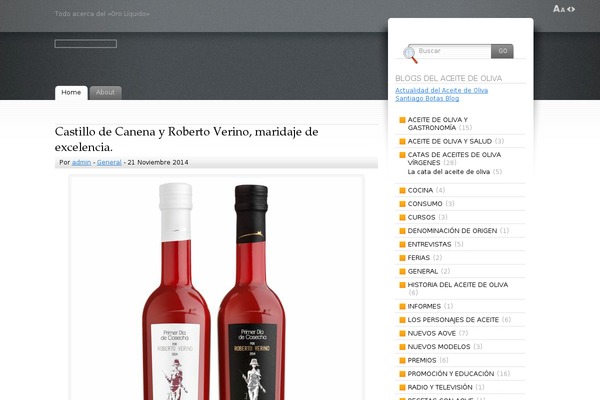Click orange bullet beside Historia del Aceite
The image size is (600, 400).
point(402,285)
